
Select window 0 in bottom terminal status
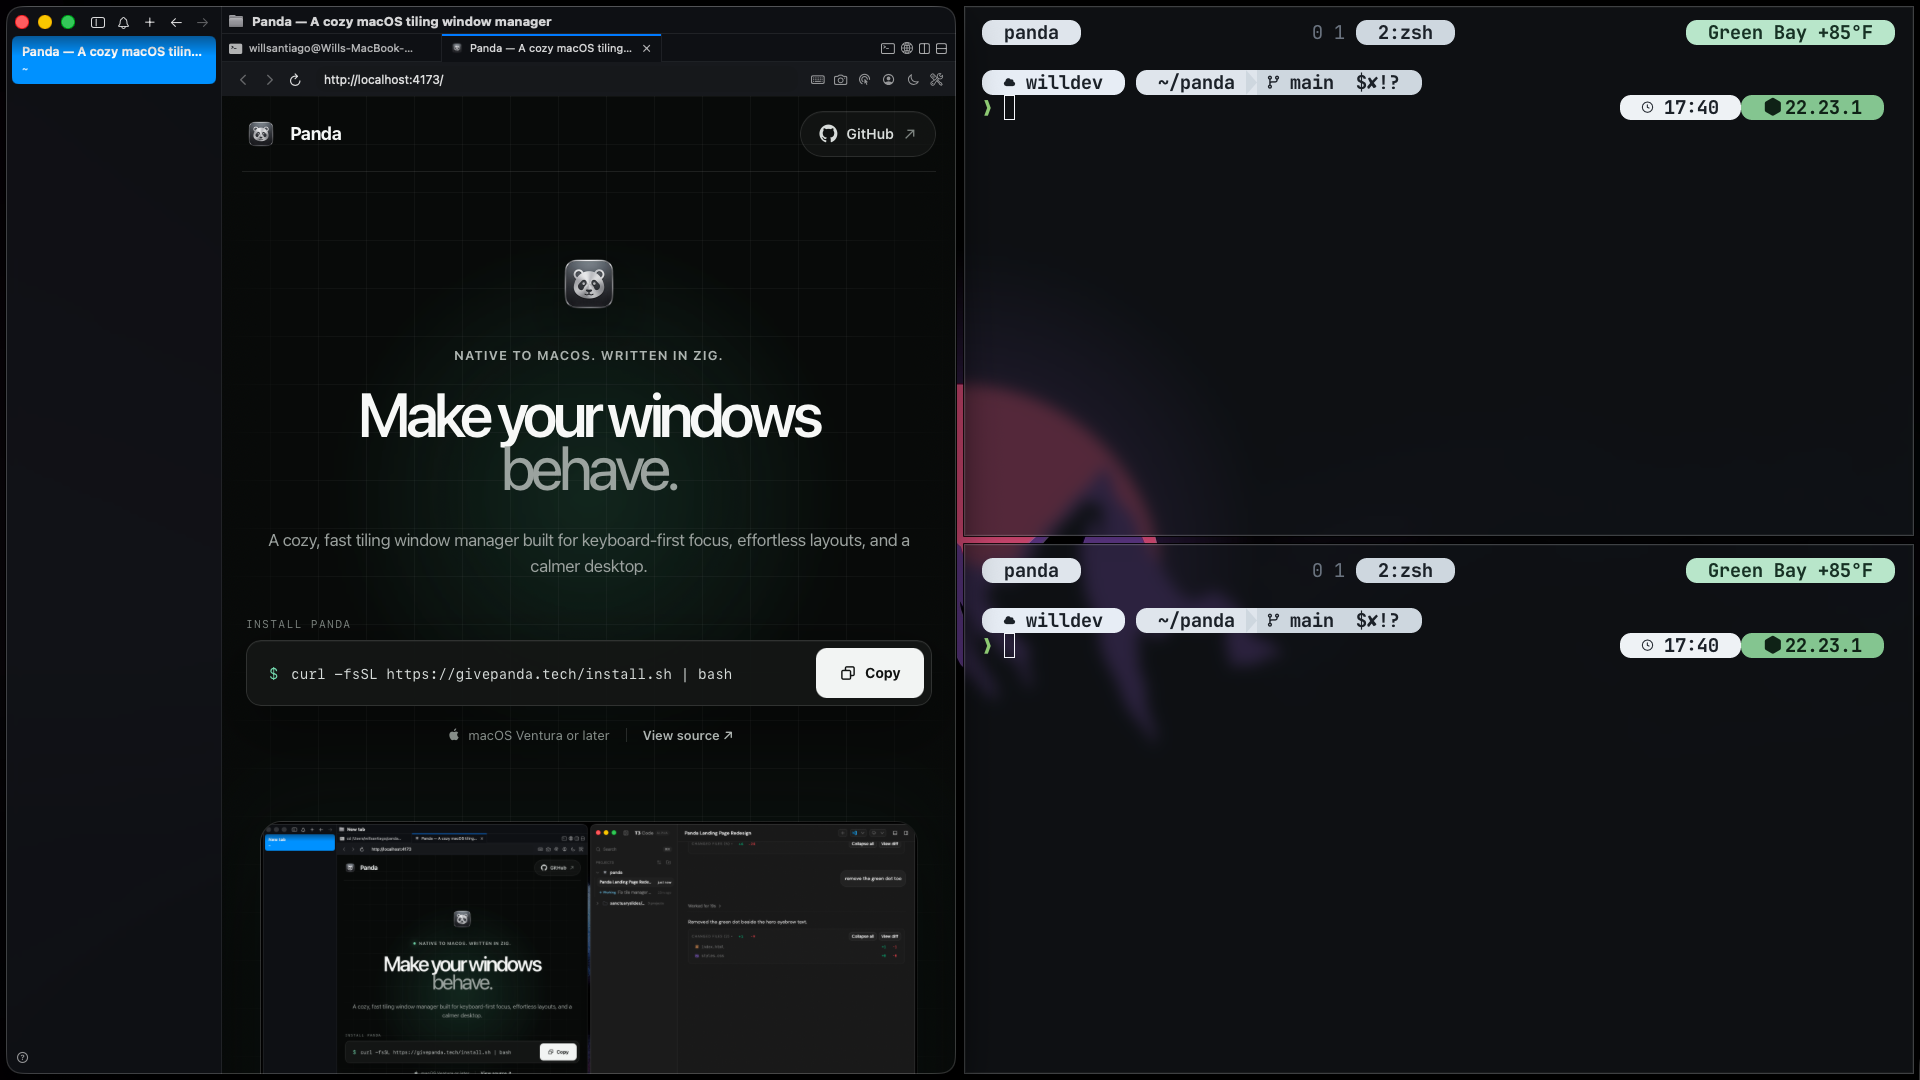[1317, 571]
